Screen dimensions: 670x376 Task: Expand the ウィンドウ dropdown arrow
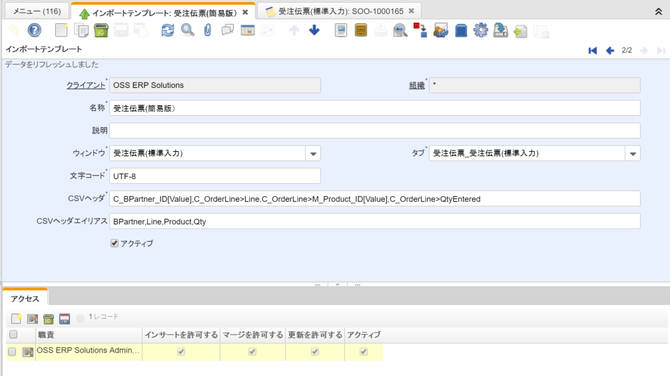coord(313,153)
